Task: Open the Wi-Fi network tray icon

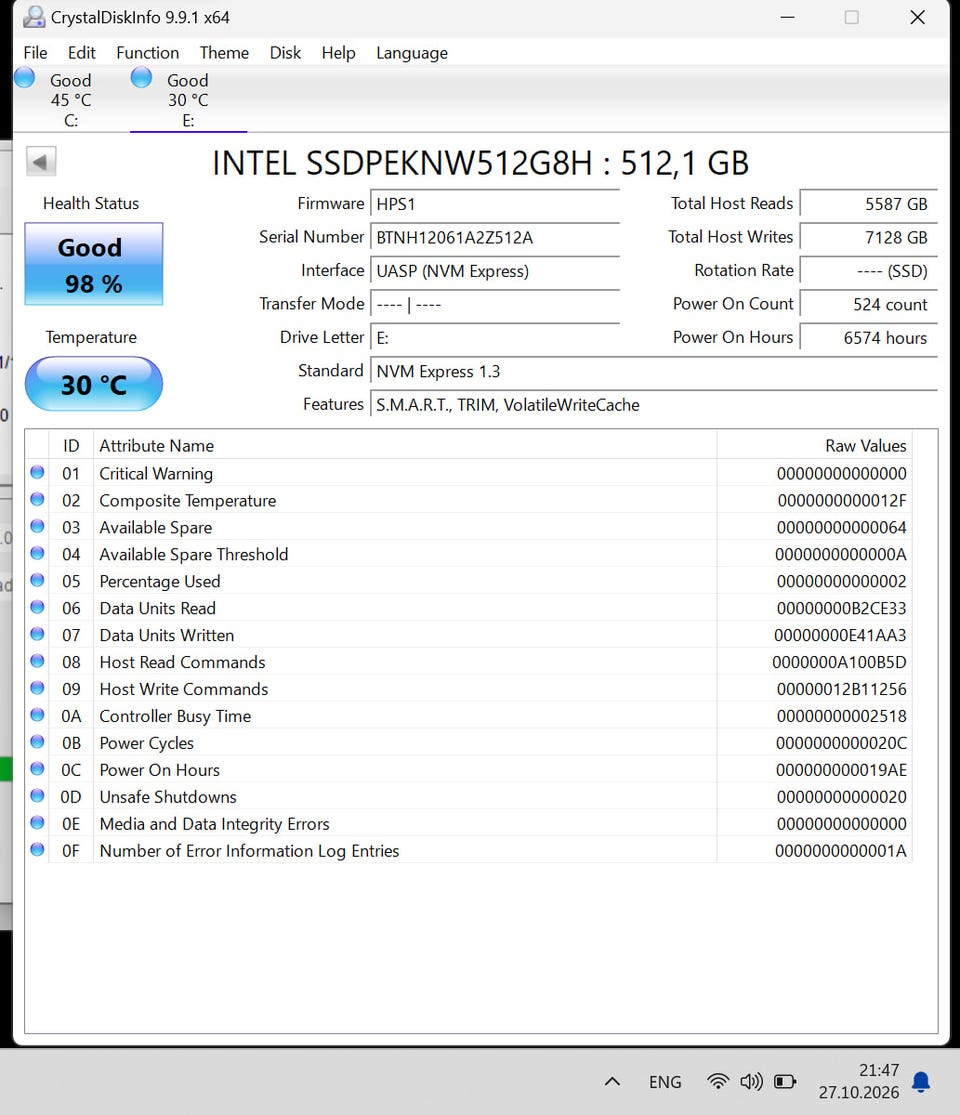Action: [718, 1082]
